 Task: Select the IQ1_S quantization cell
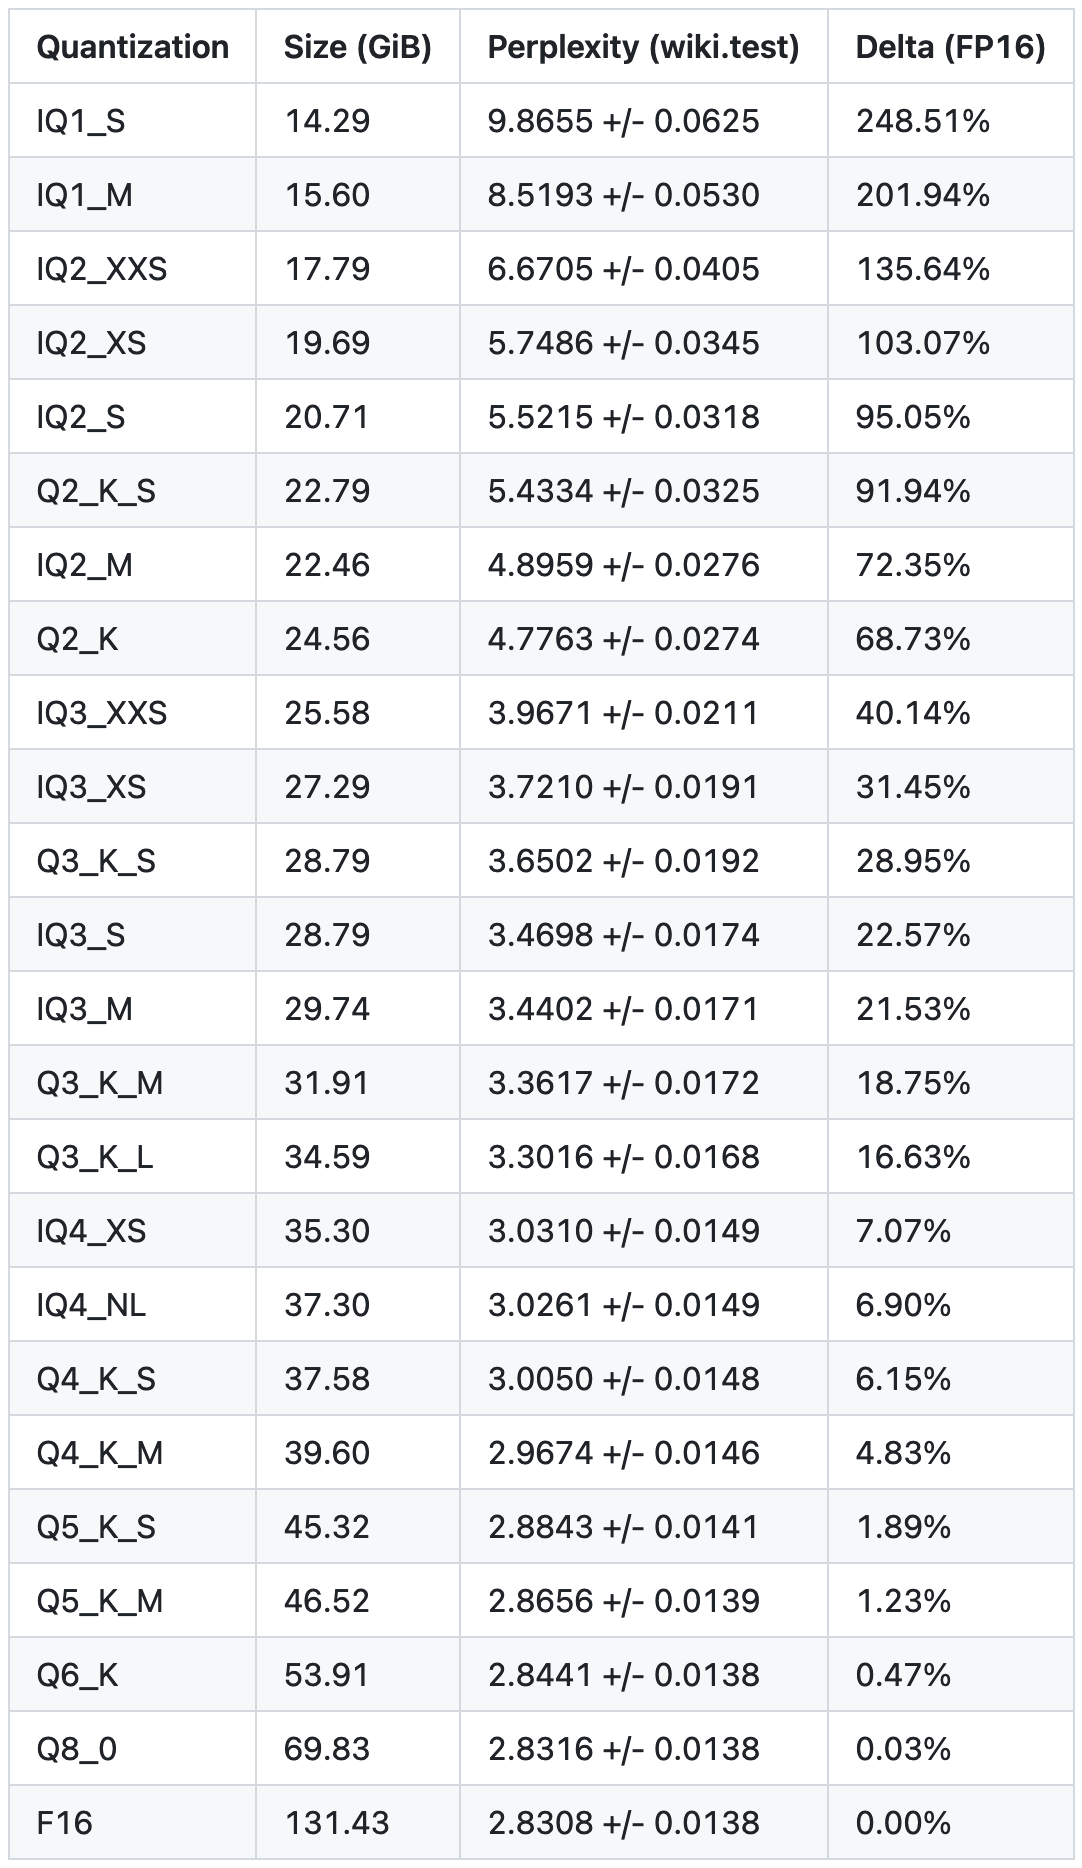coord(81,121)
